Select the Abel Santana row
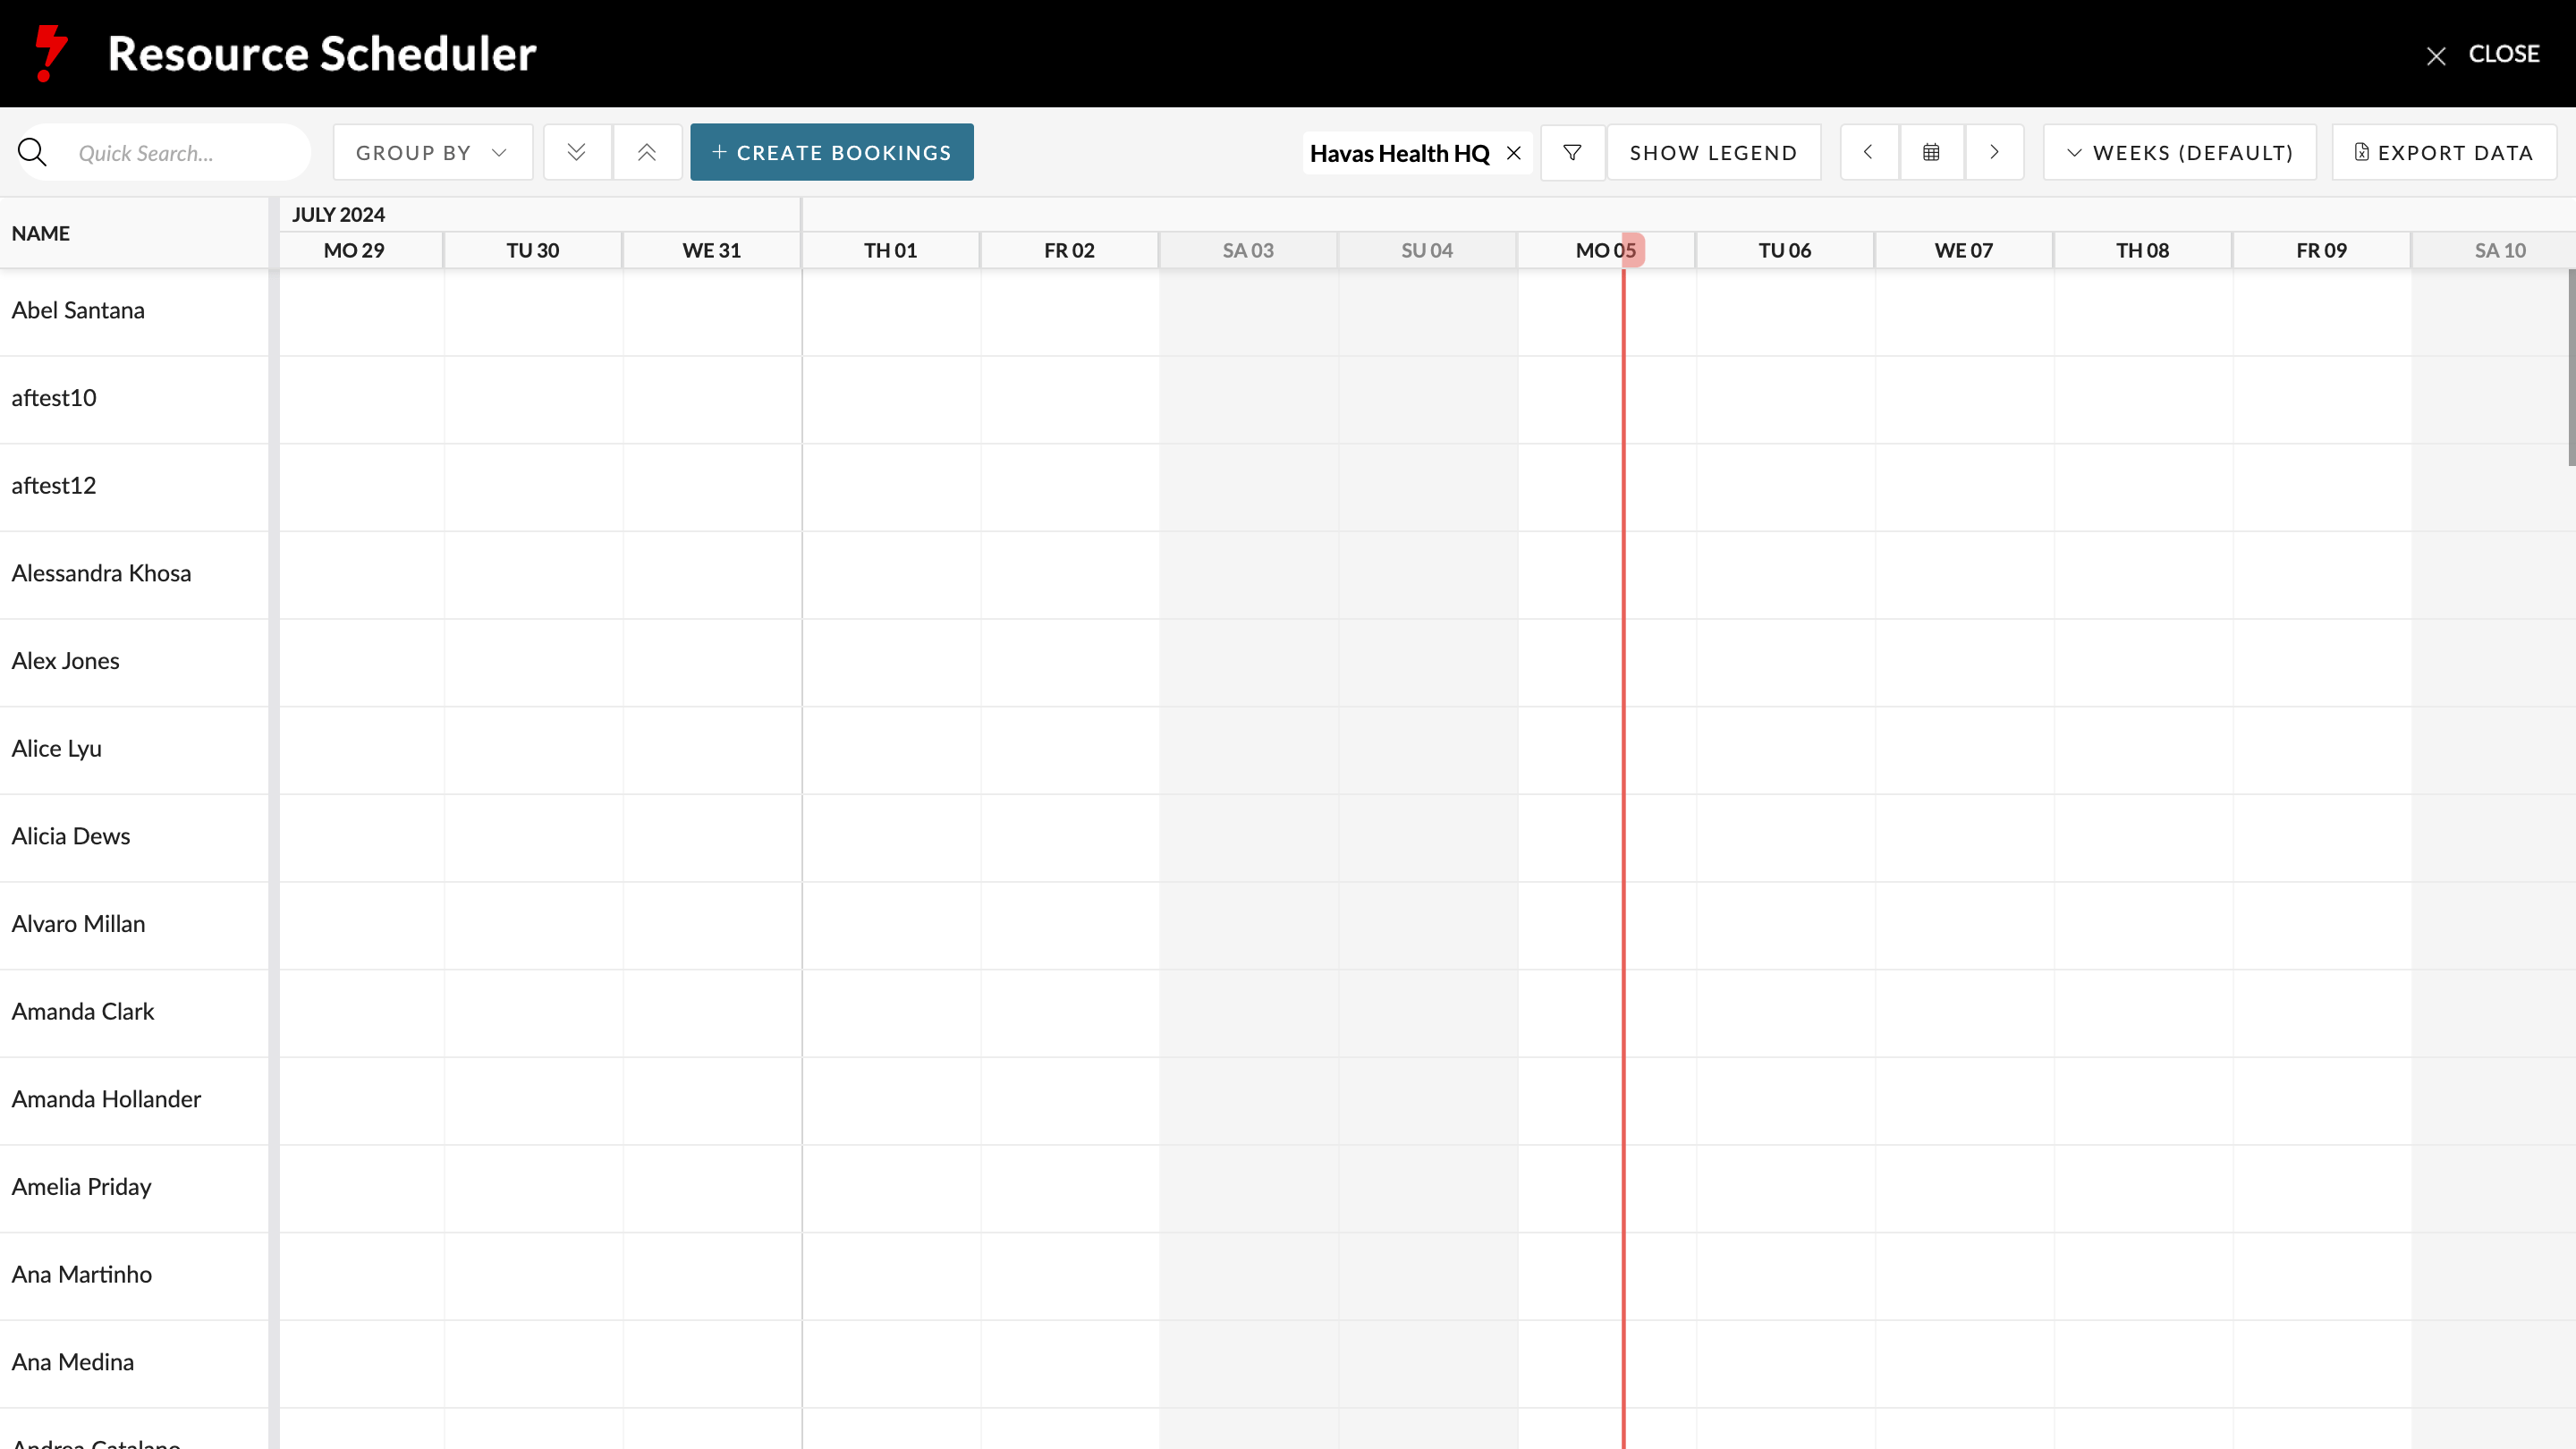The height and width of the screenshot is (1449, 2576). click(134, 311)
